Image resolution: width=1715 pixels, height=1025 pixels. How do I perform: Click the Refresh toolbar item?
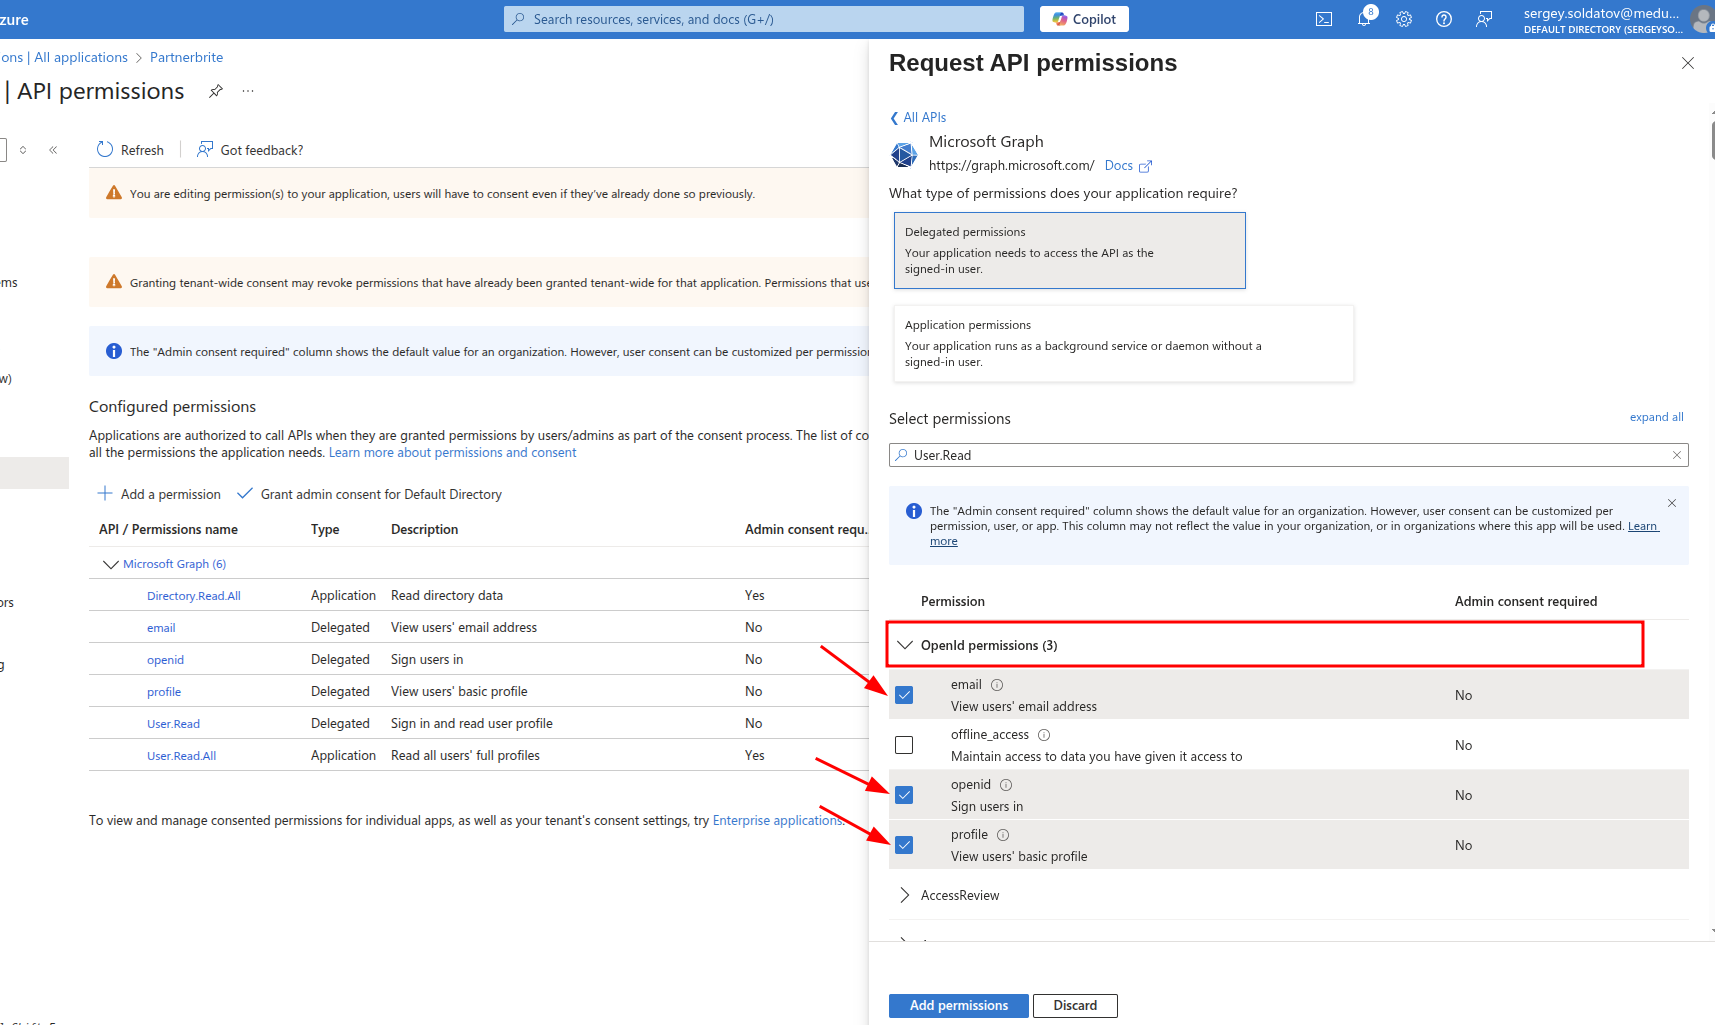130,150
